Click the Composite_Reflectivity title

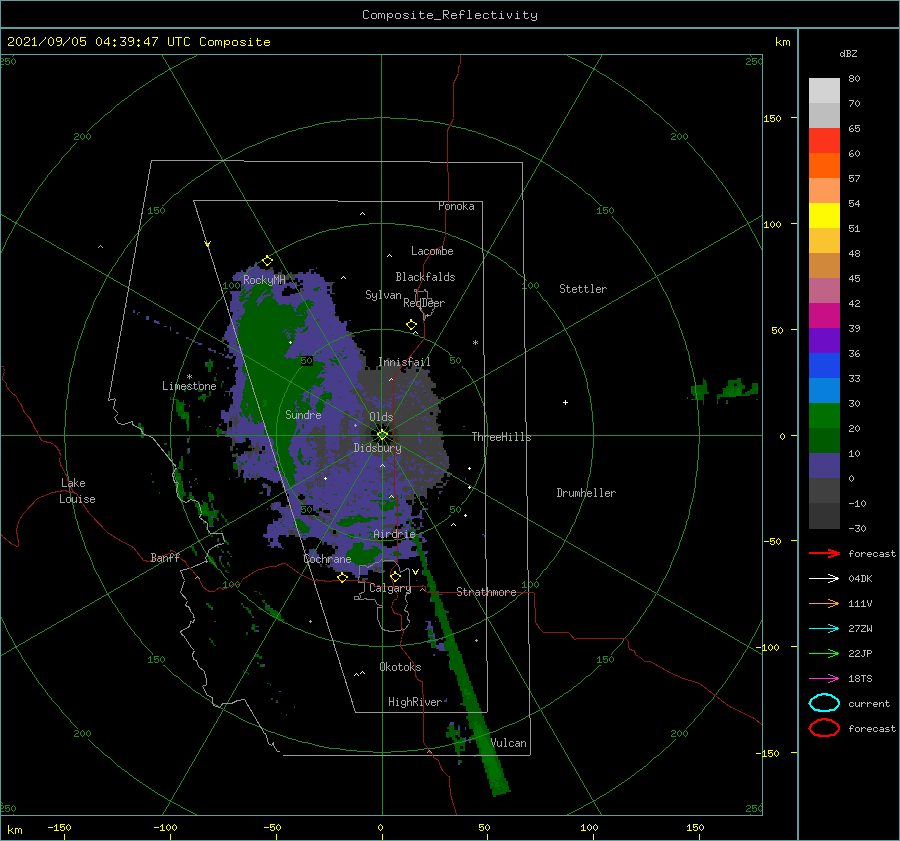tap(449, 15)
